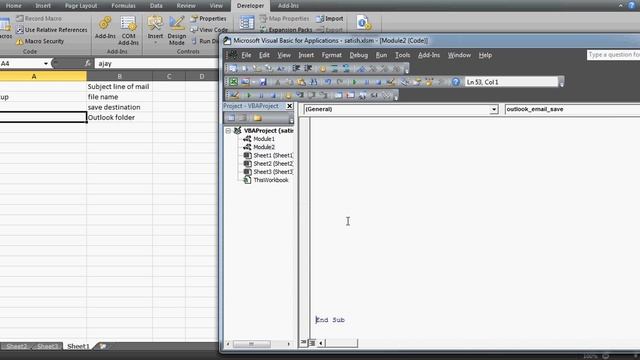Viewport: 640px width, 360px height.
Task: Click Project panel horizontal scrollbar thumb
Action: [x=251, y=344]
